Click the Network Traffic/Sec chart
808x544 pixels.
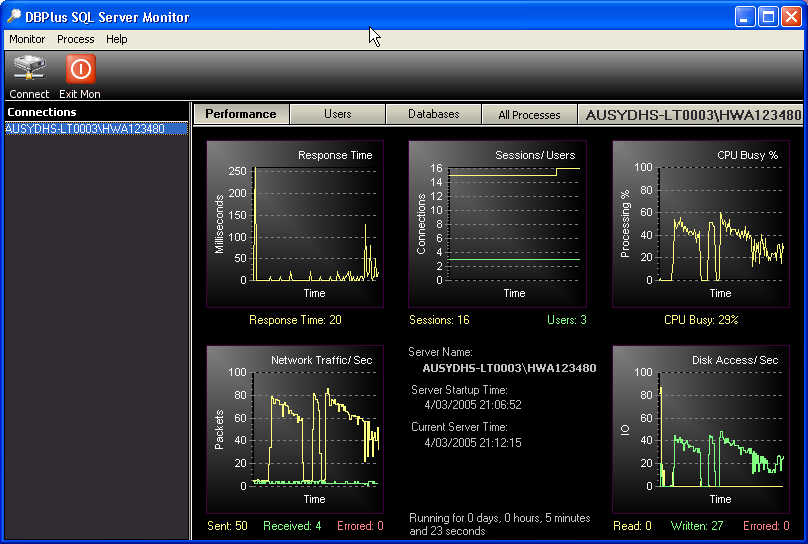coord(295,429)
